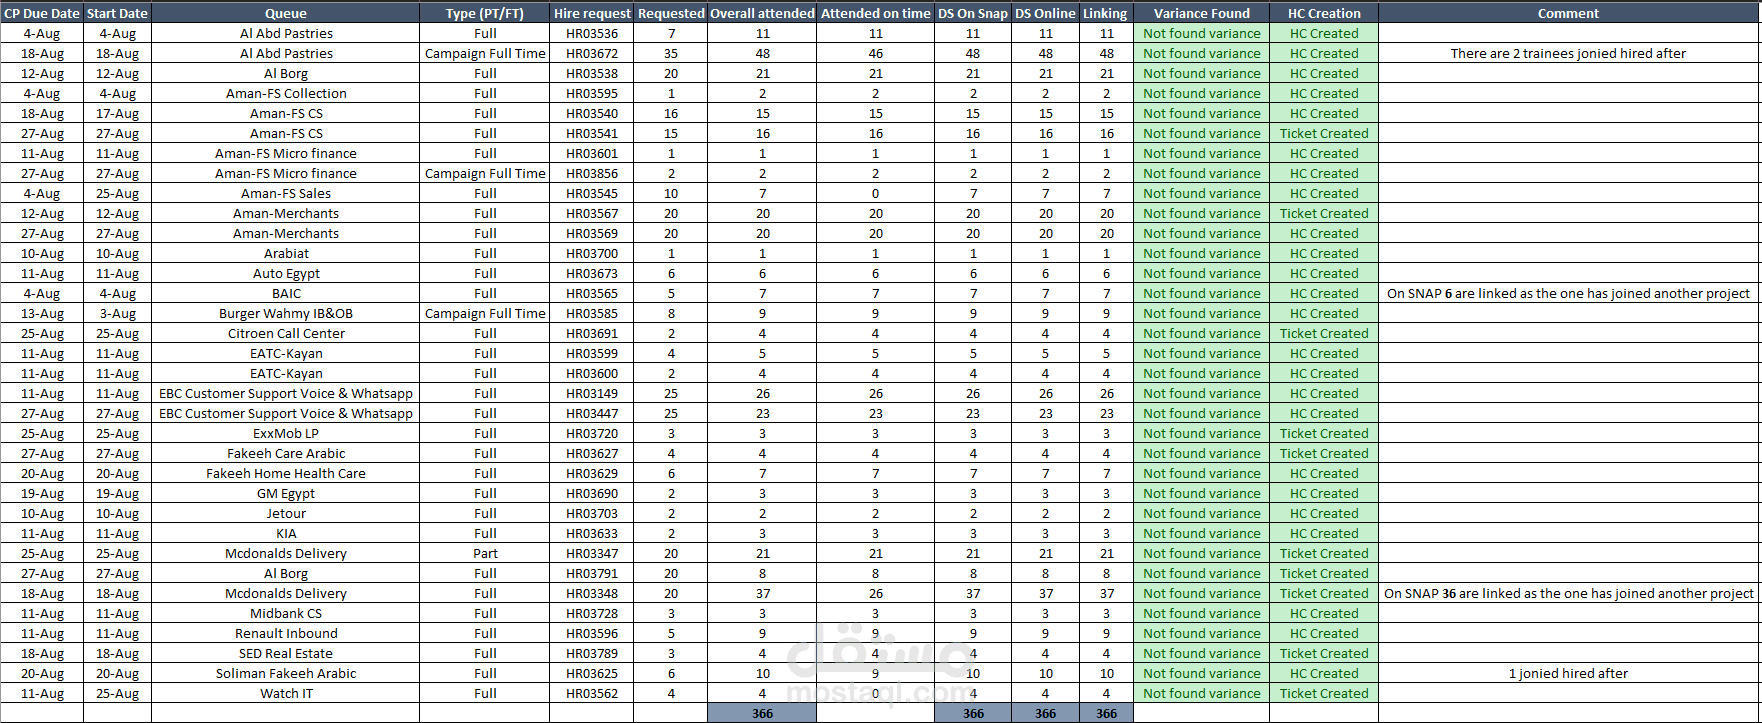Select the Watch IT queue cell
The height and width of the screenshot is (723, 1762).
286,693
